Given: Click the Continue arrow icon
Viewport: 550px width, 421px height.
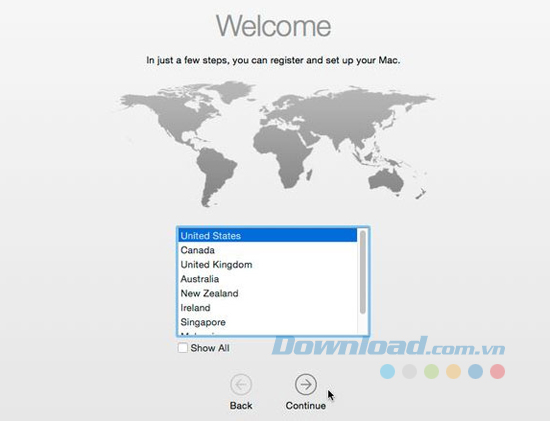Looking at the screenshot, I should (306, 385).
